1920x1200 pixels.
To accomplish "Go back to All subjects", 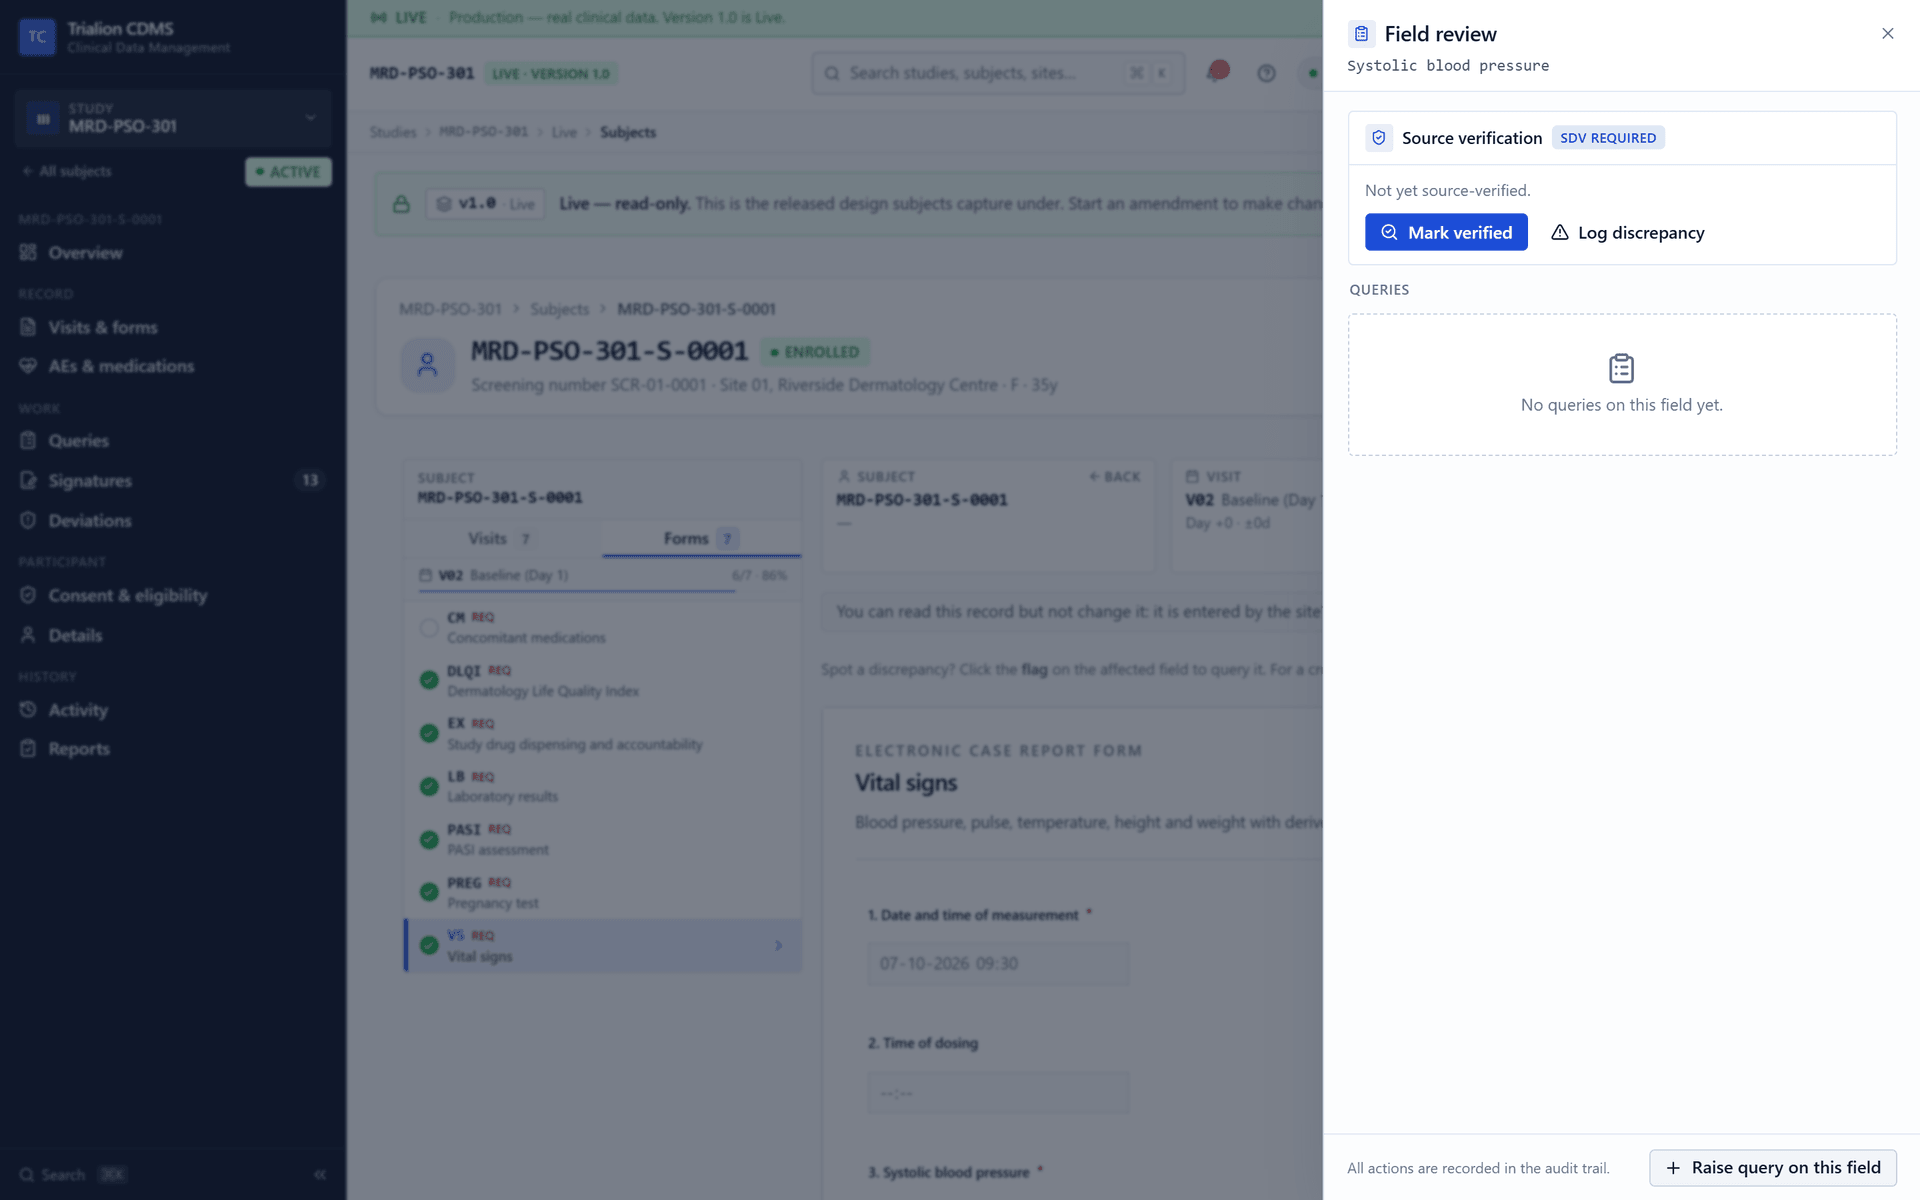I will pyautogui.click(x=67, y=171).
